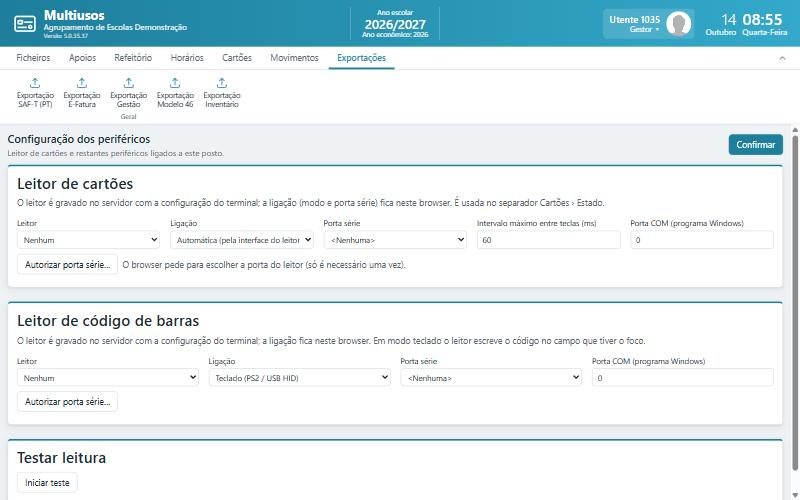Click the Confirmar button
Image resolution: width=800 pixels, height=500 pixels.
(x=755, y=144)
